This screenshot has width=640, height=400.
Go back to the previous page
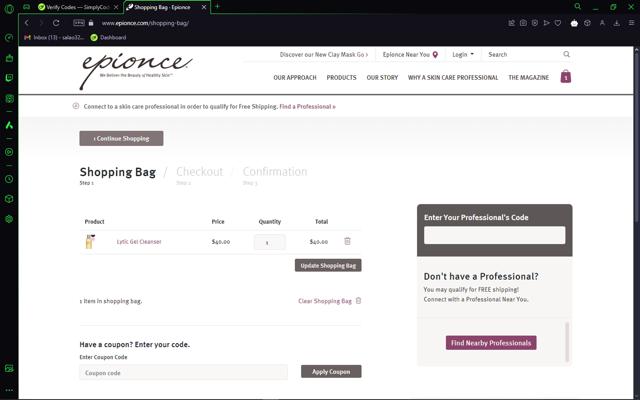pyautogui.click(x=27, y=23)
